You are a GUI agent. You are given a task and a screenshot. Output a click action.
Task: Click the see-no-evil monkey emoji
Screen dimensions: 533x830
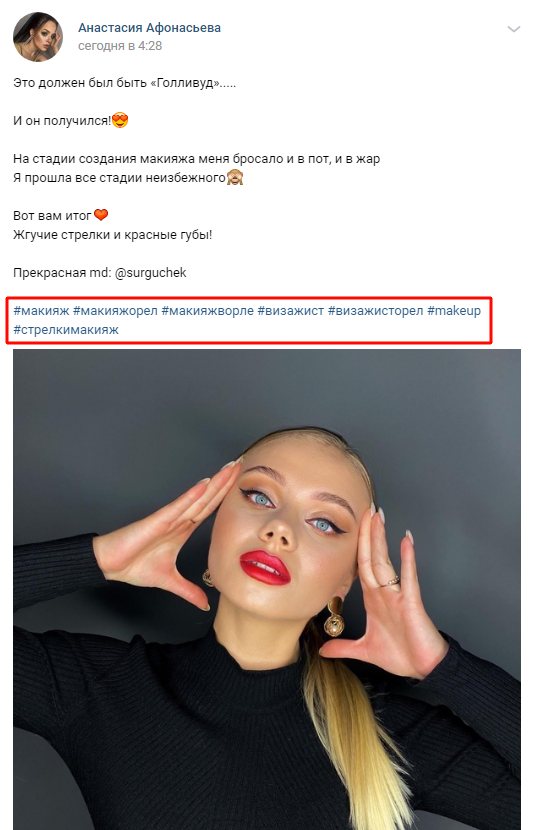(234, 177)
